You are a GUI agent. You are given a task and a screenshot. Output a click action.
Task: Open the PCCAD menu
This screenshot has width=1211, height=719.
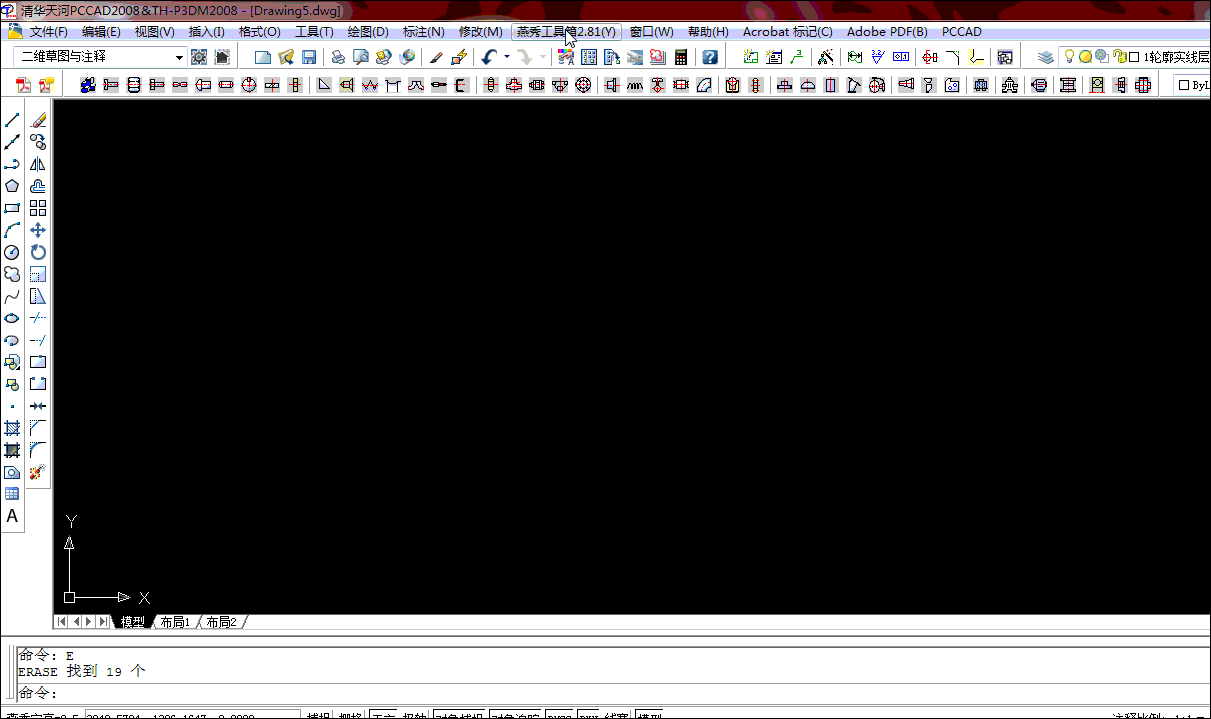[x=962, y=32]
